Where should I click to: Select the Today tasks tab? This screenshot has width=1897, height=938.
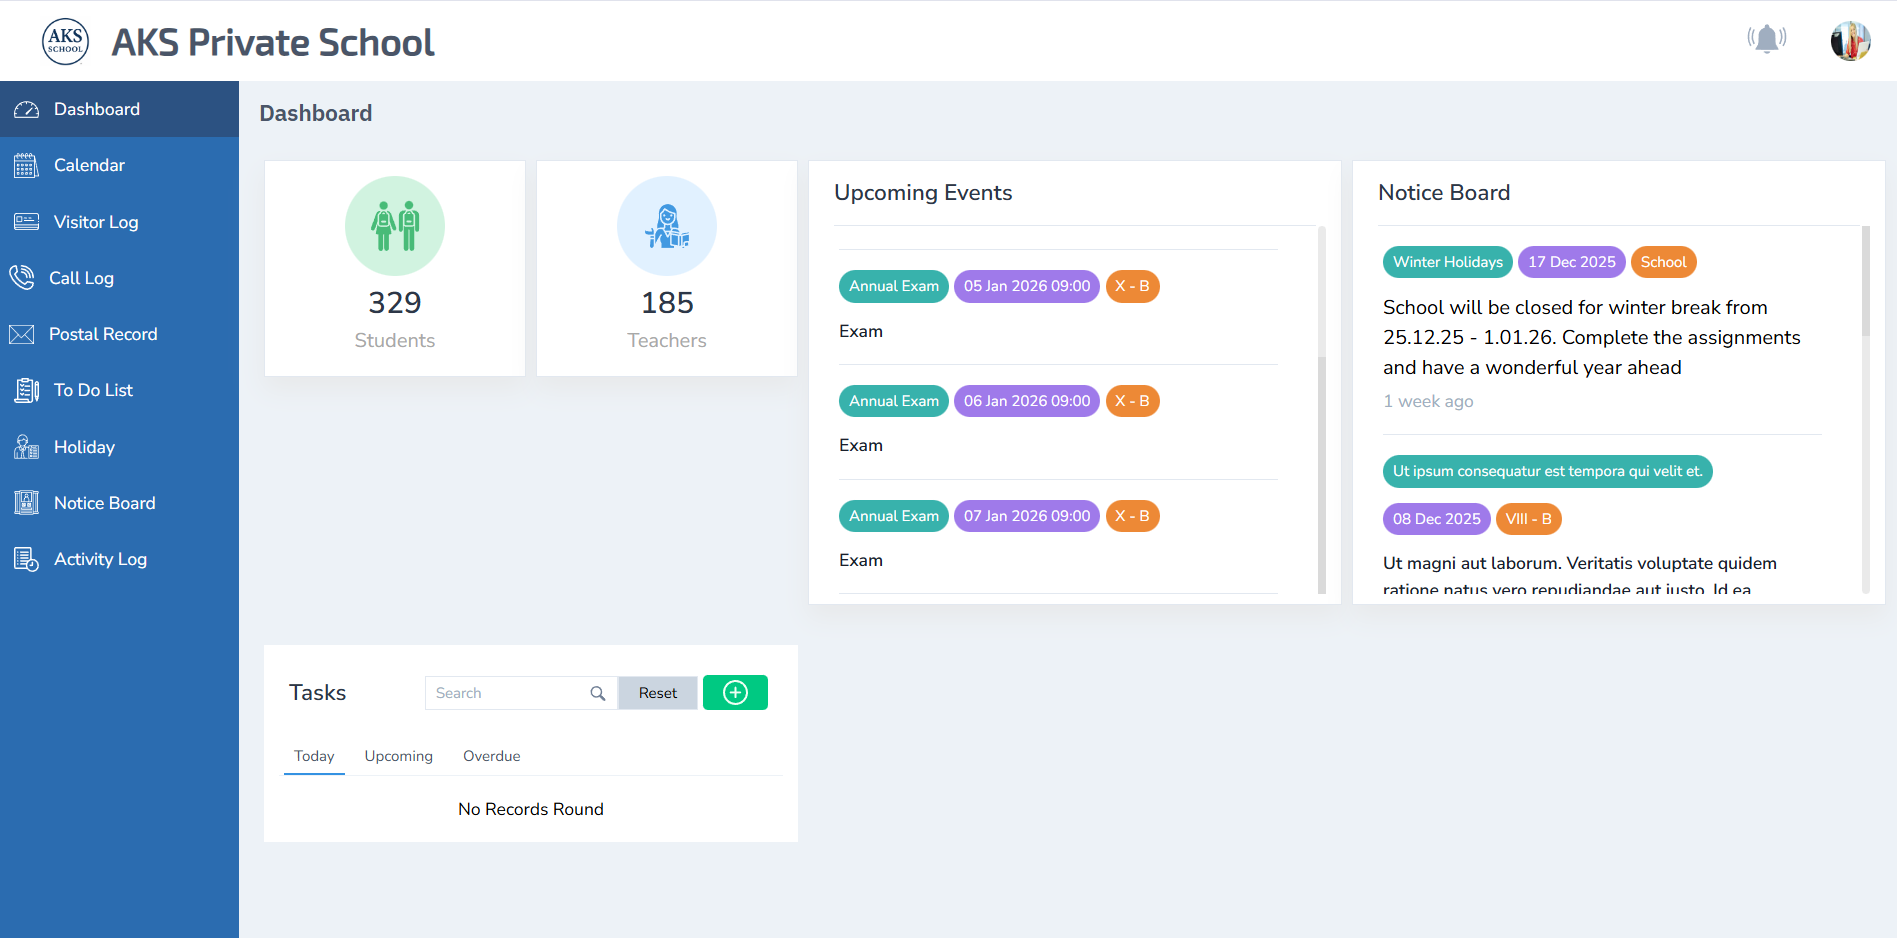point(314,756)
